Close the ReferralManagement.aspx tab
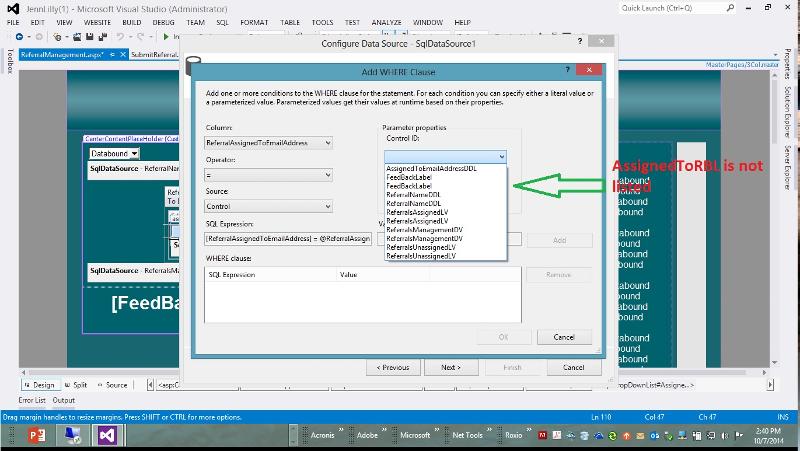This screenshot has height=451, width=800. (x=123, y=55)
